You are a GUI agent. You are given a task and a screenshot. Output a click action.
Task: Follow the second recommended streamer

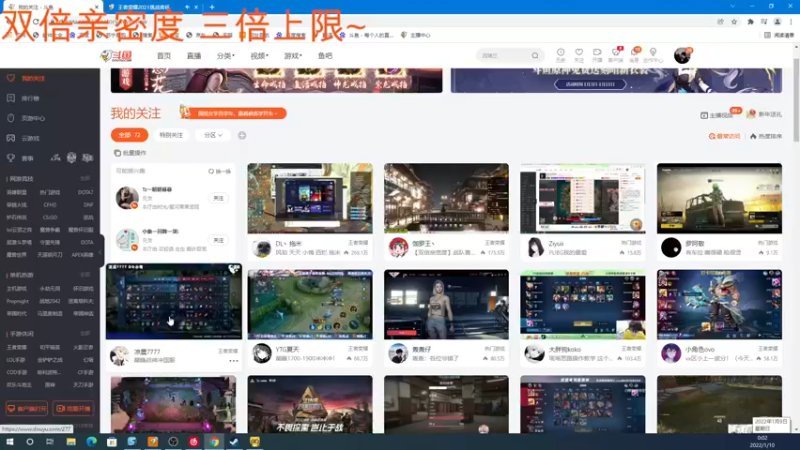point(218,240)
